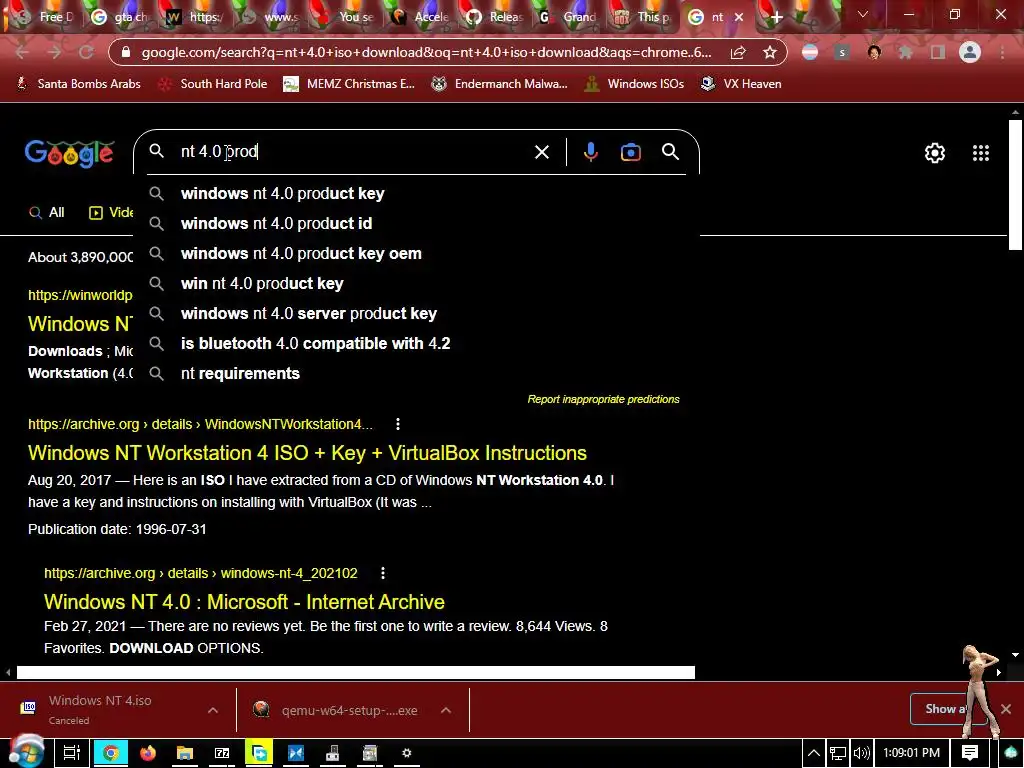Open Endermanch Malwa... bookmark
This screenshot has height=768, width=1024.
[499, 84]
